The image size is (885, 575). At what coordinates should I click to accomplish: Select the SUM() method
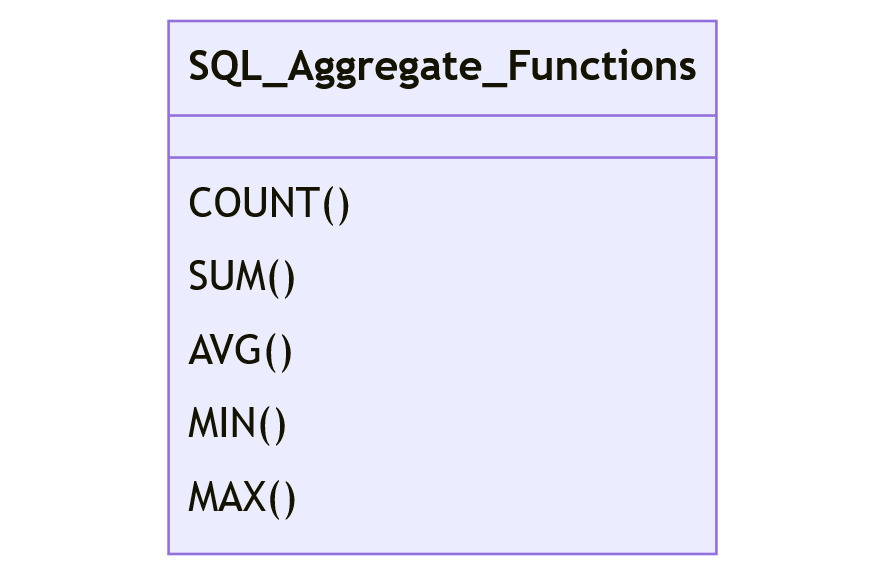pyautogui.click(x=242, y=277)
